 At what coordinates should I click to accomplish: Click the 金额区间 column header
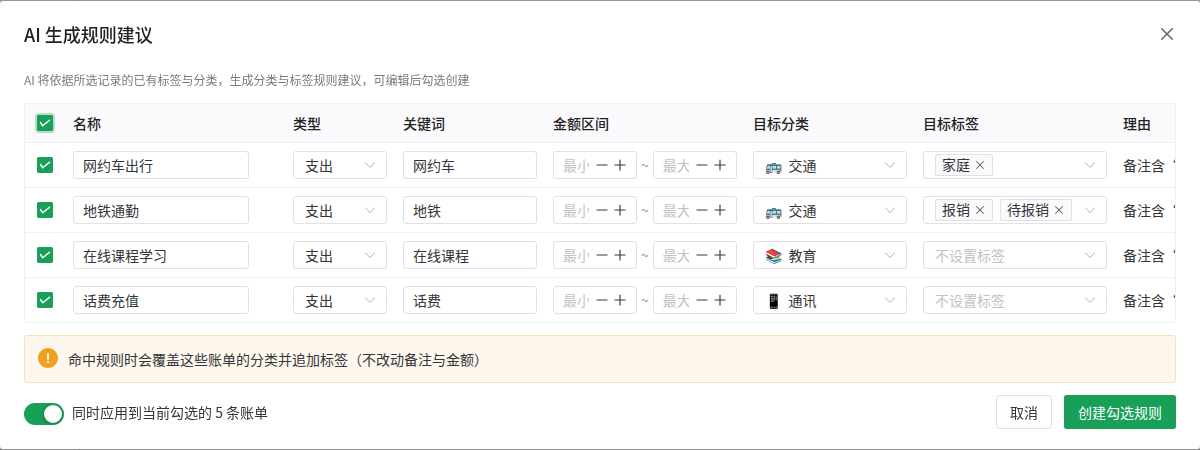(581, 124)
